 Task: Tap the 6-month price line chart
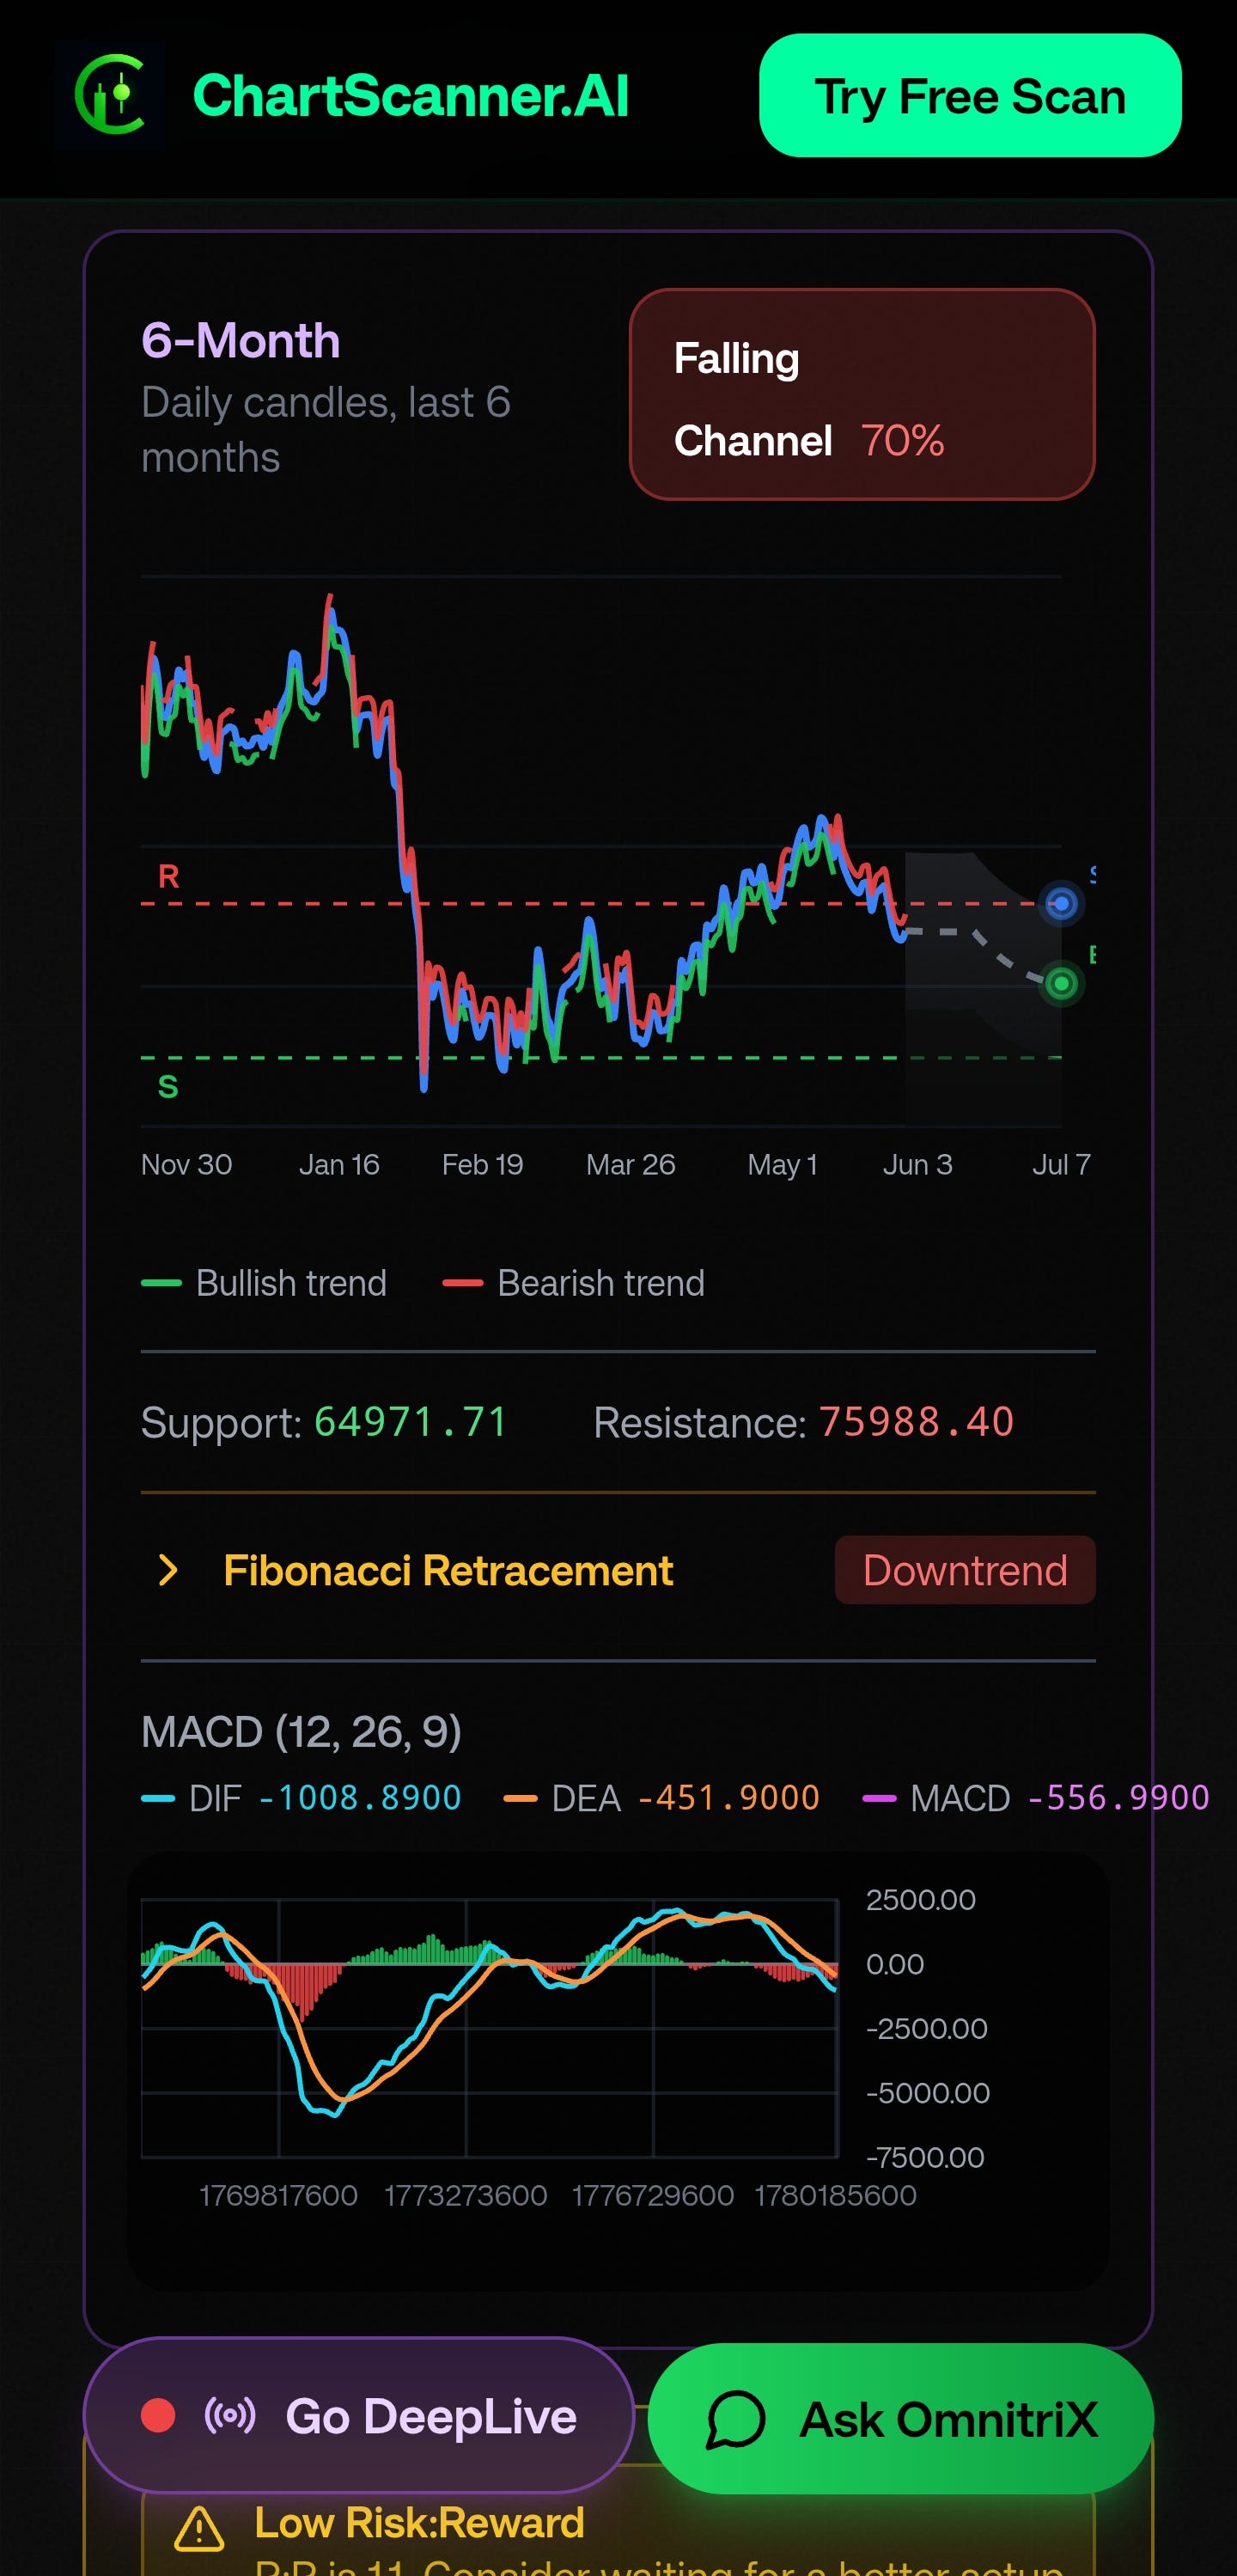pos(601,851)
